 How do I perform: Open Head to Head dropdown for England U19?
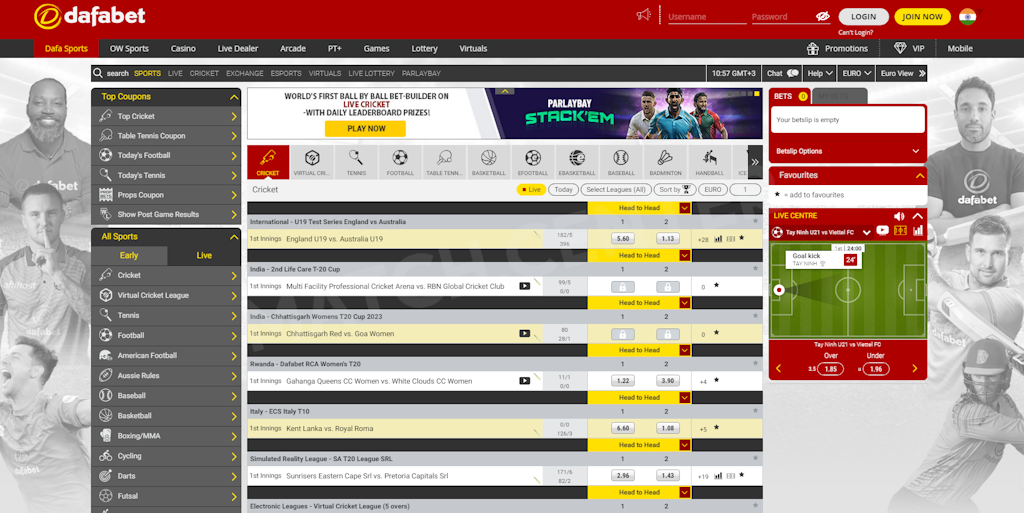pyautogui.click(x=684, y=208)
